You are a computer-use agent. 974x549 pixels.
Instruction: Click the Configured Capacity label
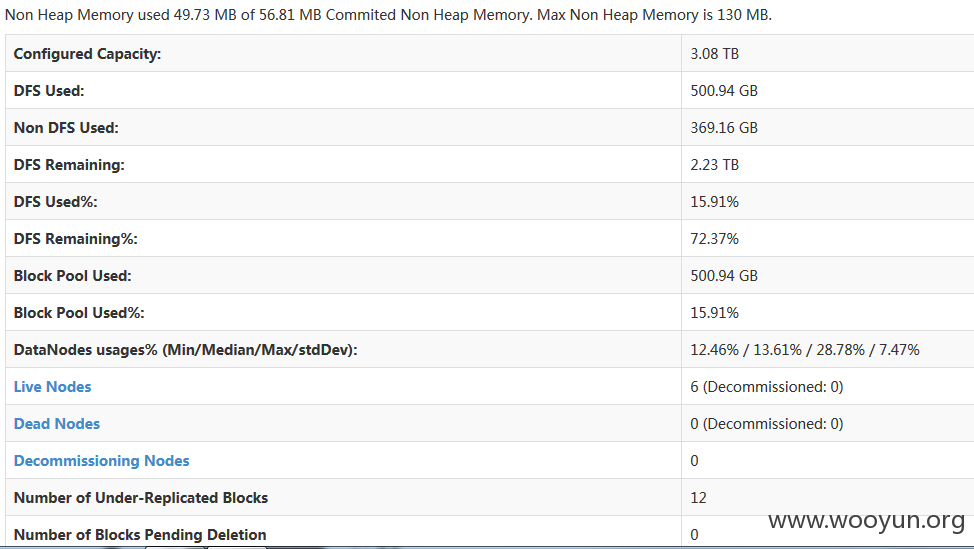87,54
